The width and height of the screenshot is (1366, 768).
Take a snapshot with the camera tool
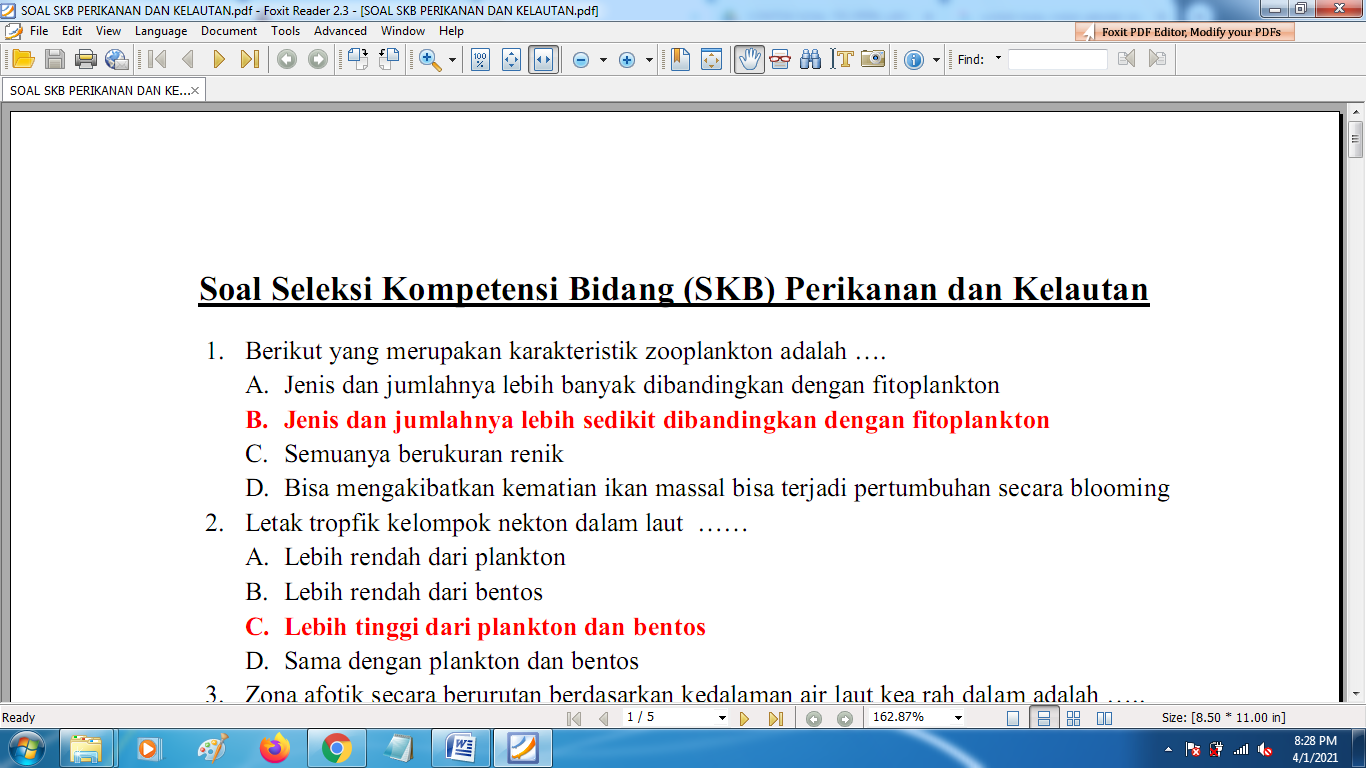(x=874, y=60)
